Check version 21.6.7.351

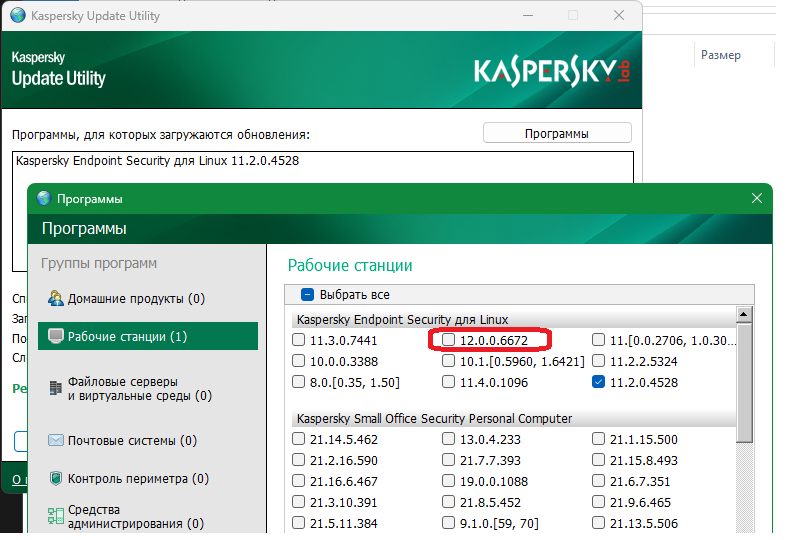598,481
